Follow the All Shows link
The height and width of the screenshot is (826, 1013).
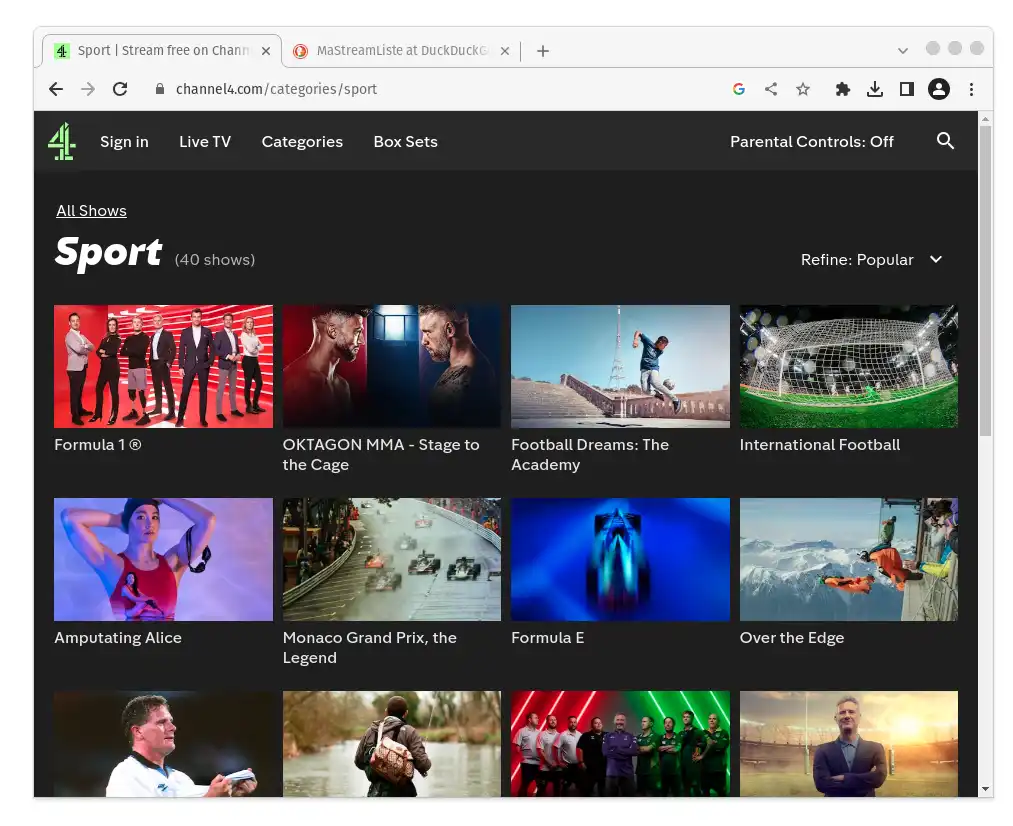point(91,211)
